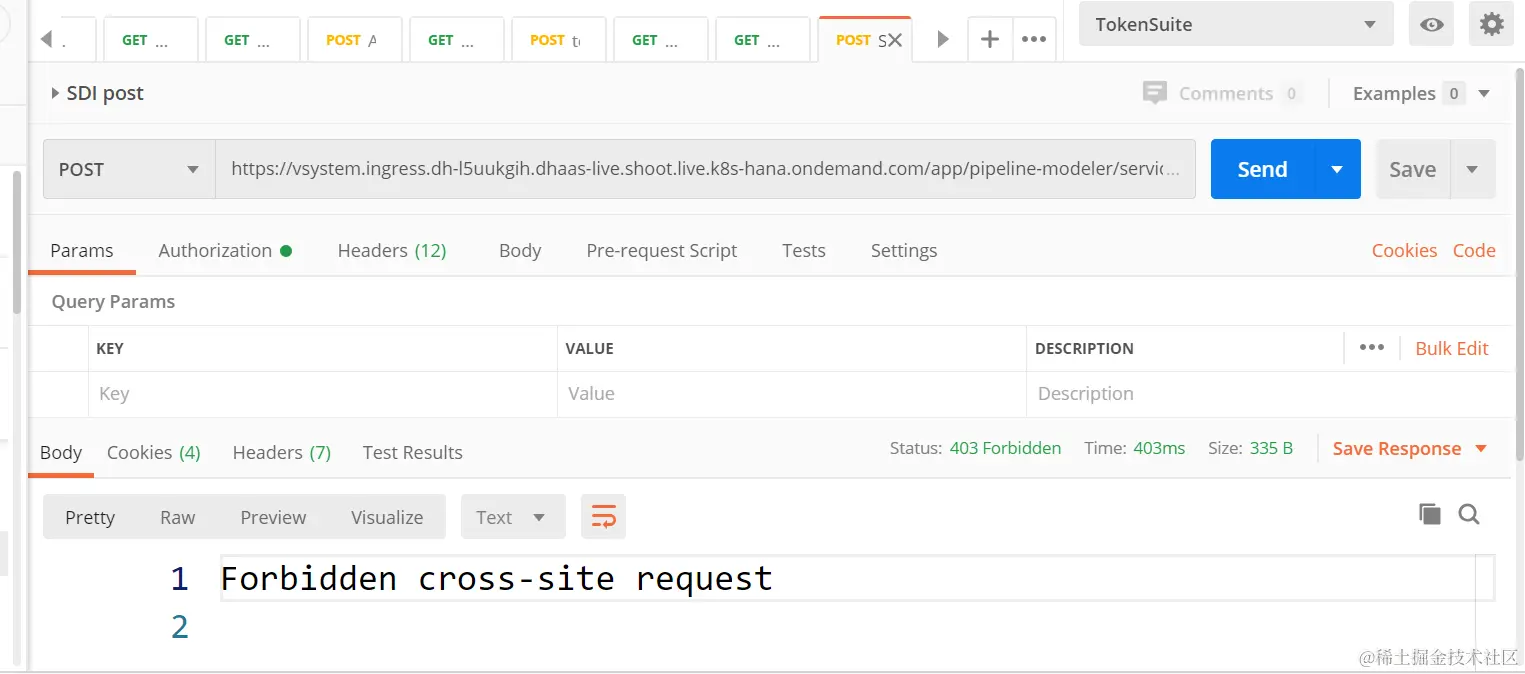Toggle line wrap icon in response toolbar
The image size is (1525, 674).
(x=603, y=517)
